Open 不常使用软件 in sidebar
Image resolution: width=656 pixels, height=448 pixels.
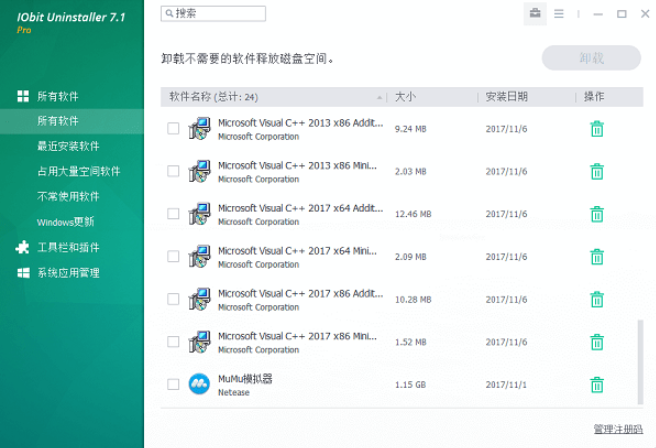[68, 197]
